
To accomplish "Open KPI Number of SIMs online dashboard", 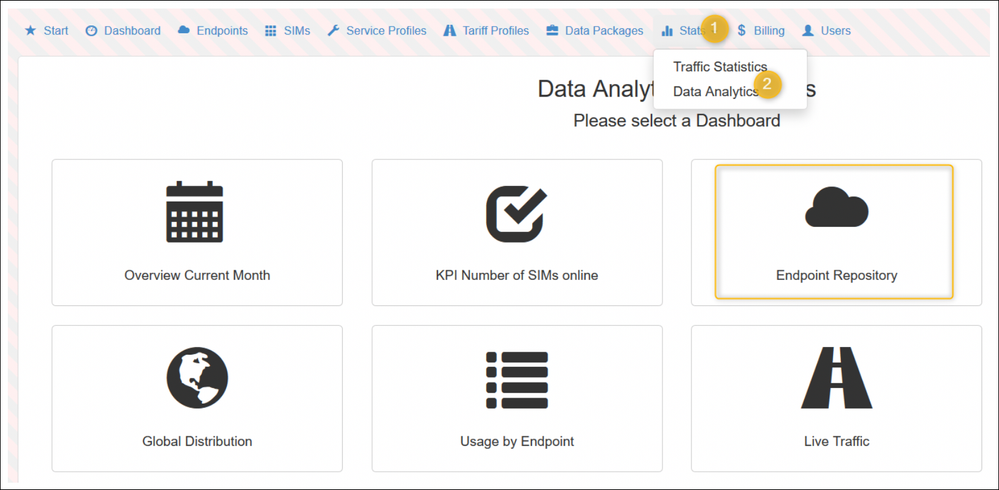I will [517, 233].
